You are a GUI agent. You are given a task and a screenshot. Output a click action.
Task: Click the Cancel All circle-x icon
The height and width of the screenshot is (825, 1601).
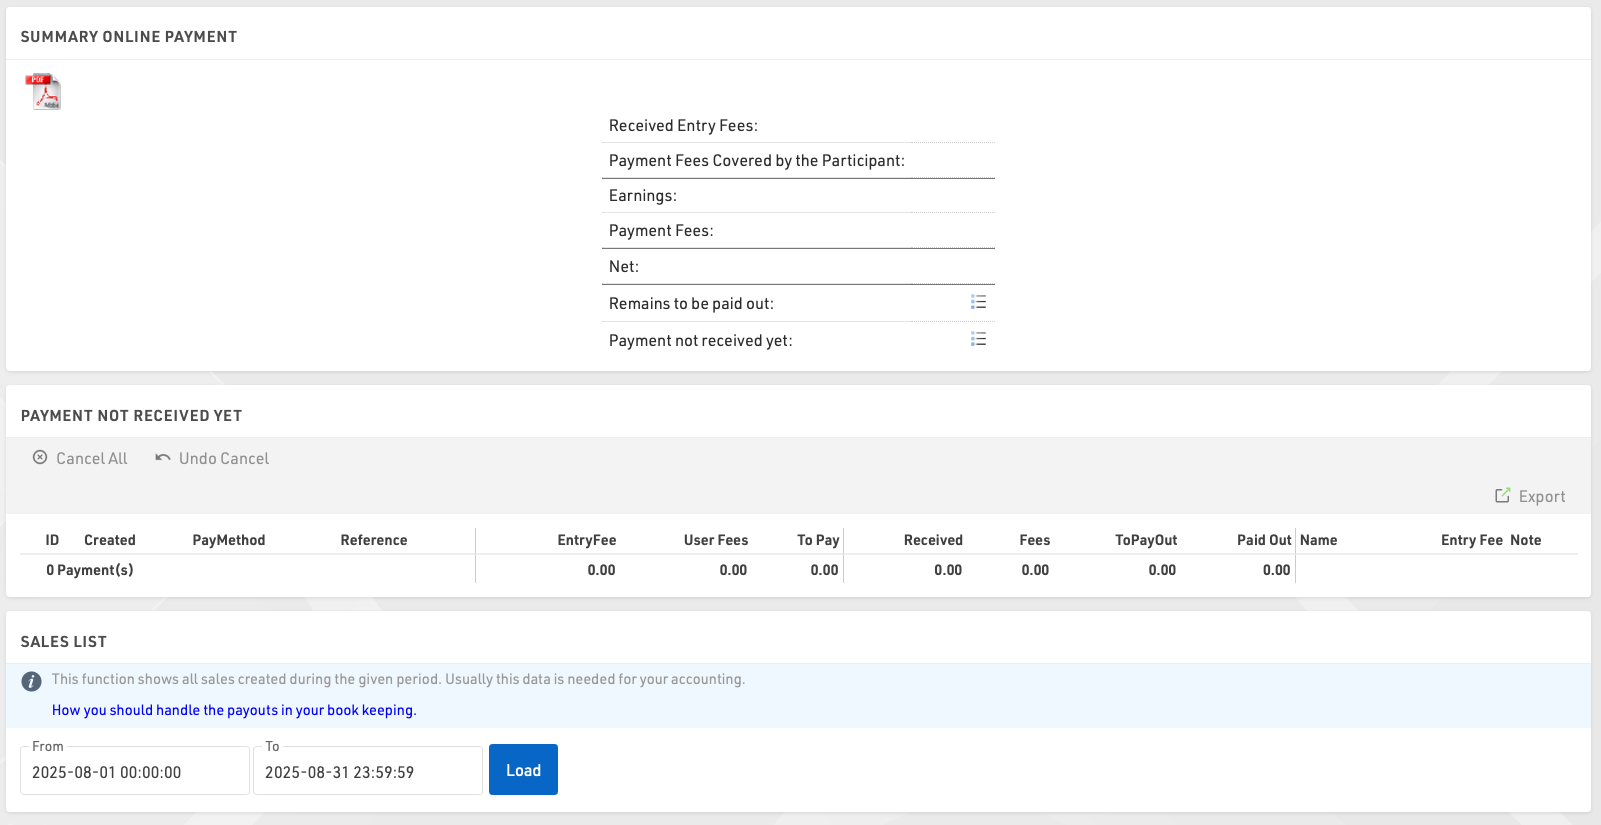click(40, 457)
